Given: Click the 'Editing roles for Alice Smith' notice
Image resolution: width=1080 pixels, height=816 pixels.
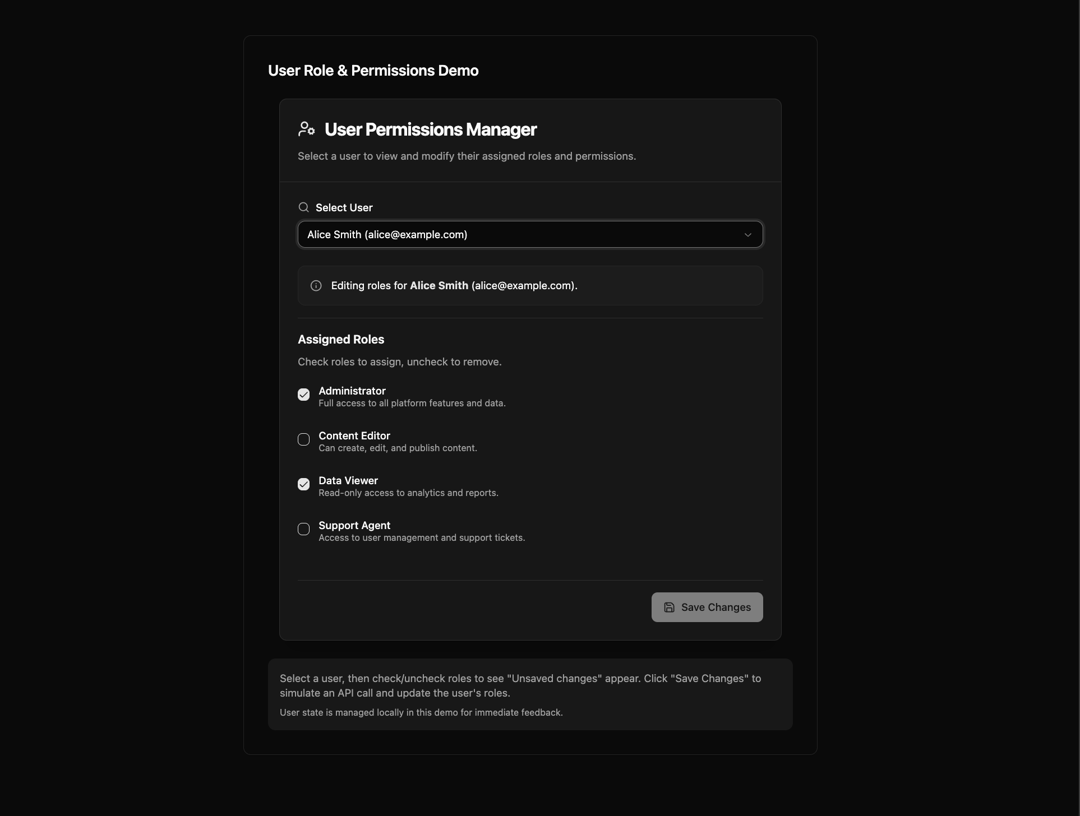Looking at the screenshot, I should point(530,286).
